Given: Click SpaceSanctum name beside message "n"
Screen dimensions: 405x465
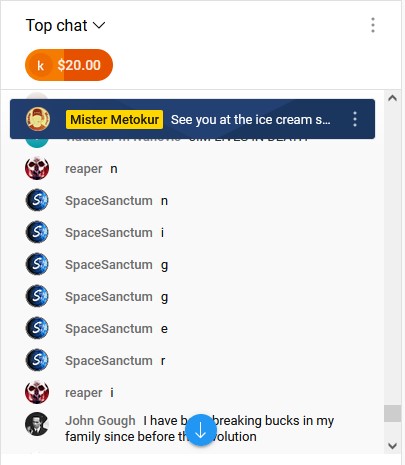Looking at the screenshot, I should coord(109,201).
